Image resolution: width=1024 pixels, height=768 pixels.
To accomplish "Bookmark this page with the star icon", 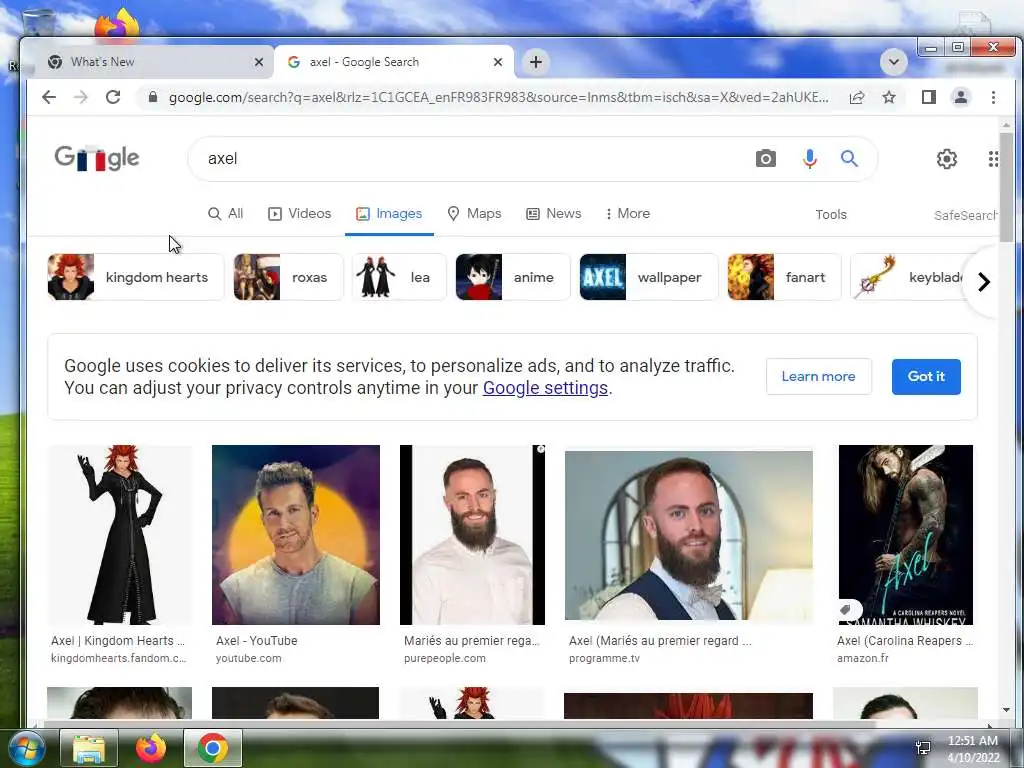I will point(889,97).
